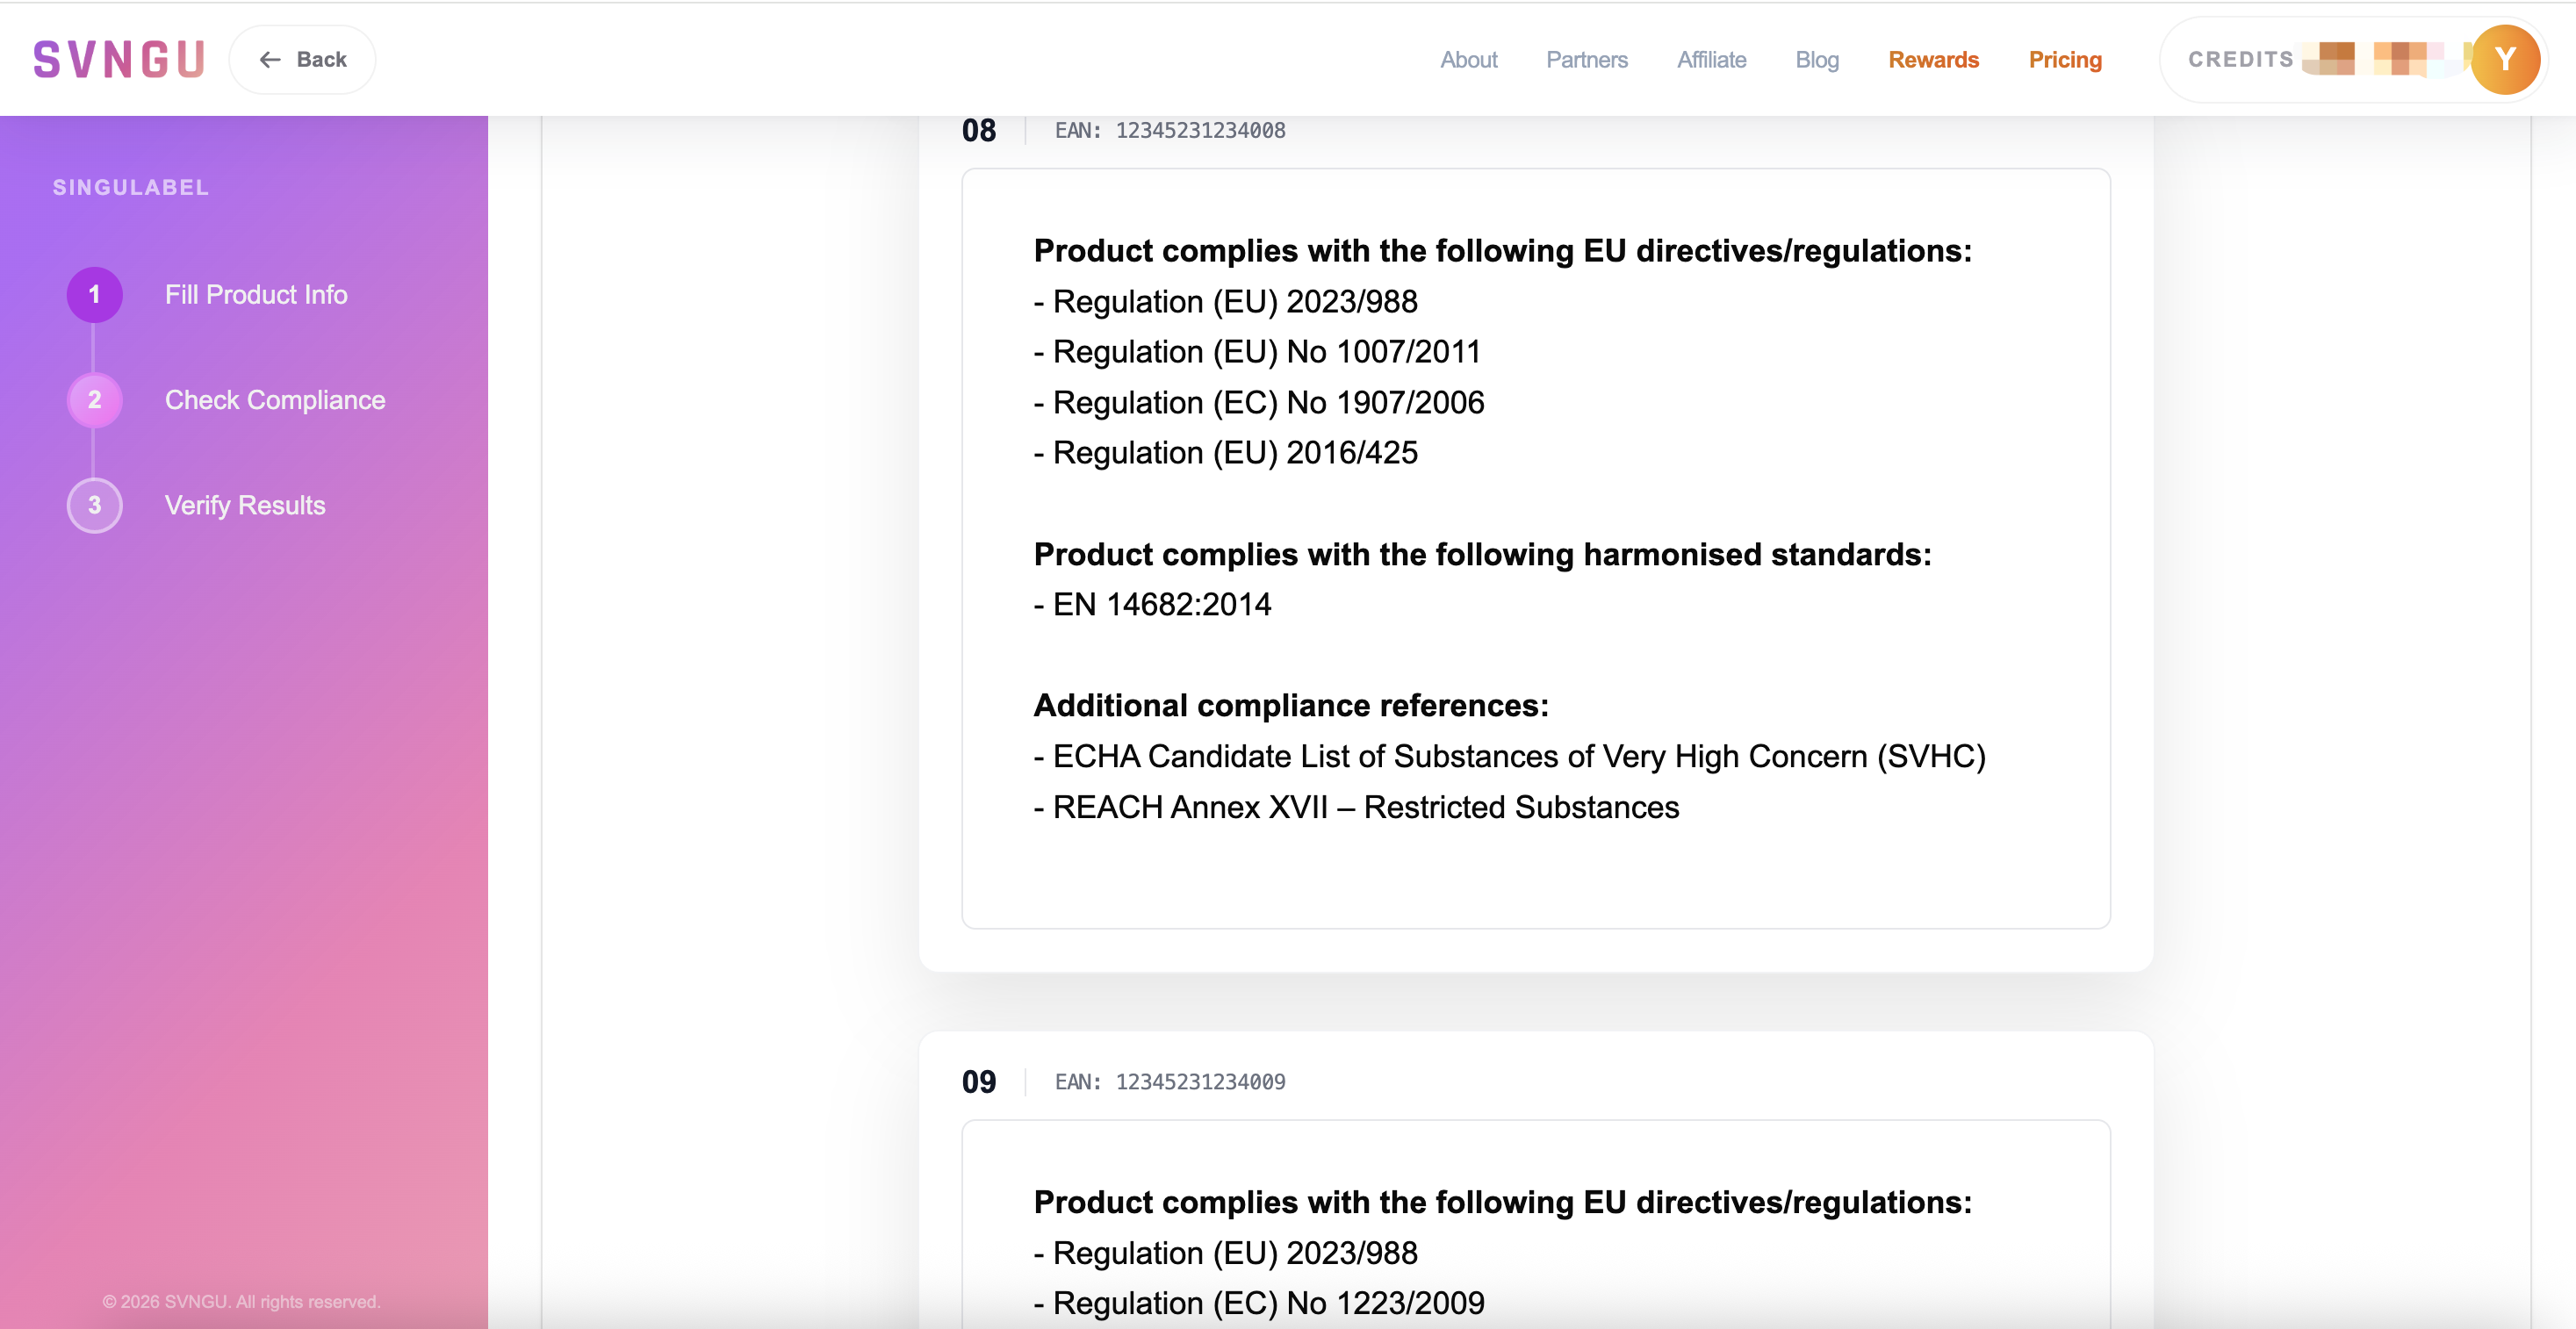Image resolution: width=2576 pixels, height=1329 pixels.
Task: Select step 1 circle icon
Action: tap(95, 295)
